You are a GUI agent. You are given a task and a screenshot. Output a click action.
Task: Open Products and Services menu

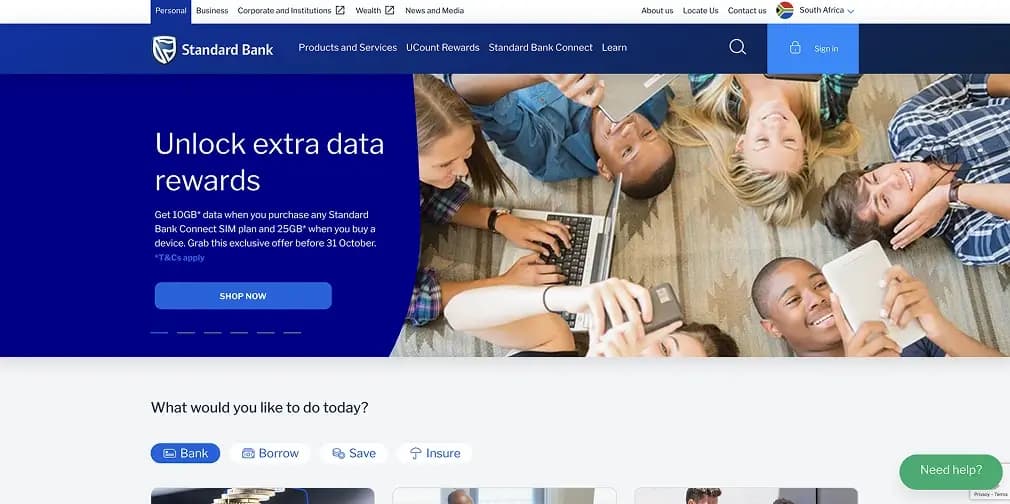(x=348, y=48)
